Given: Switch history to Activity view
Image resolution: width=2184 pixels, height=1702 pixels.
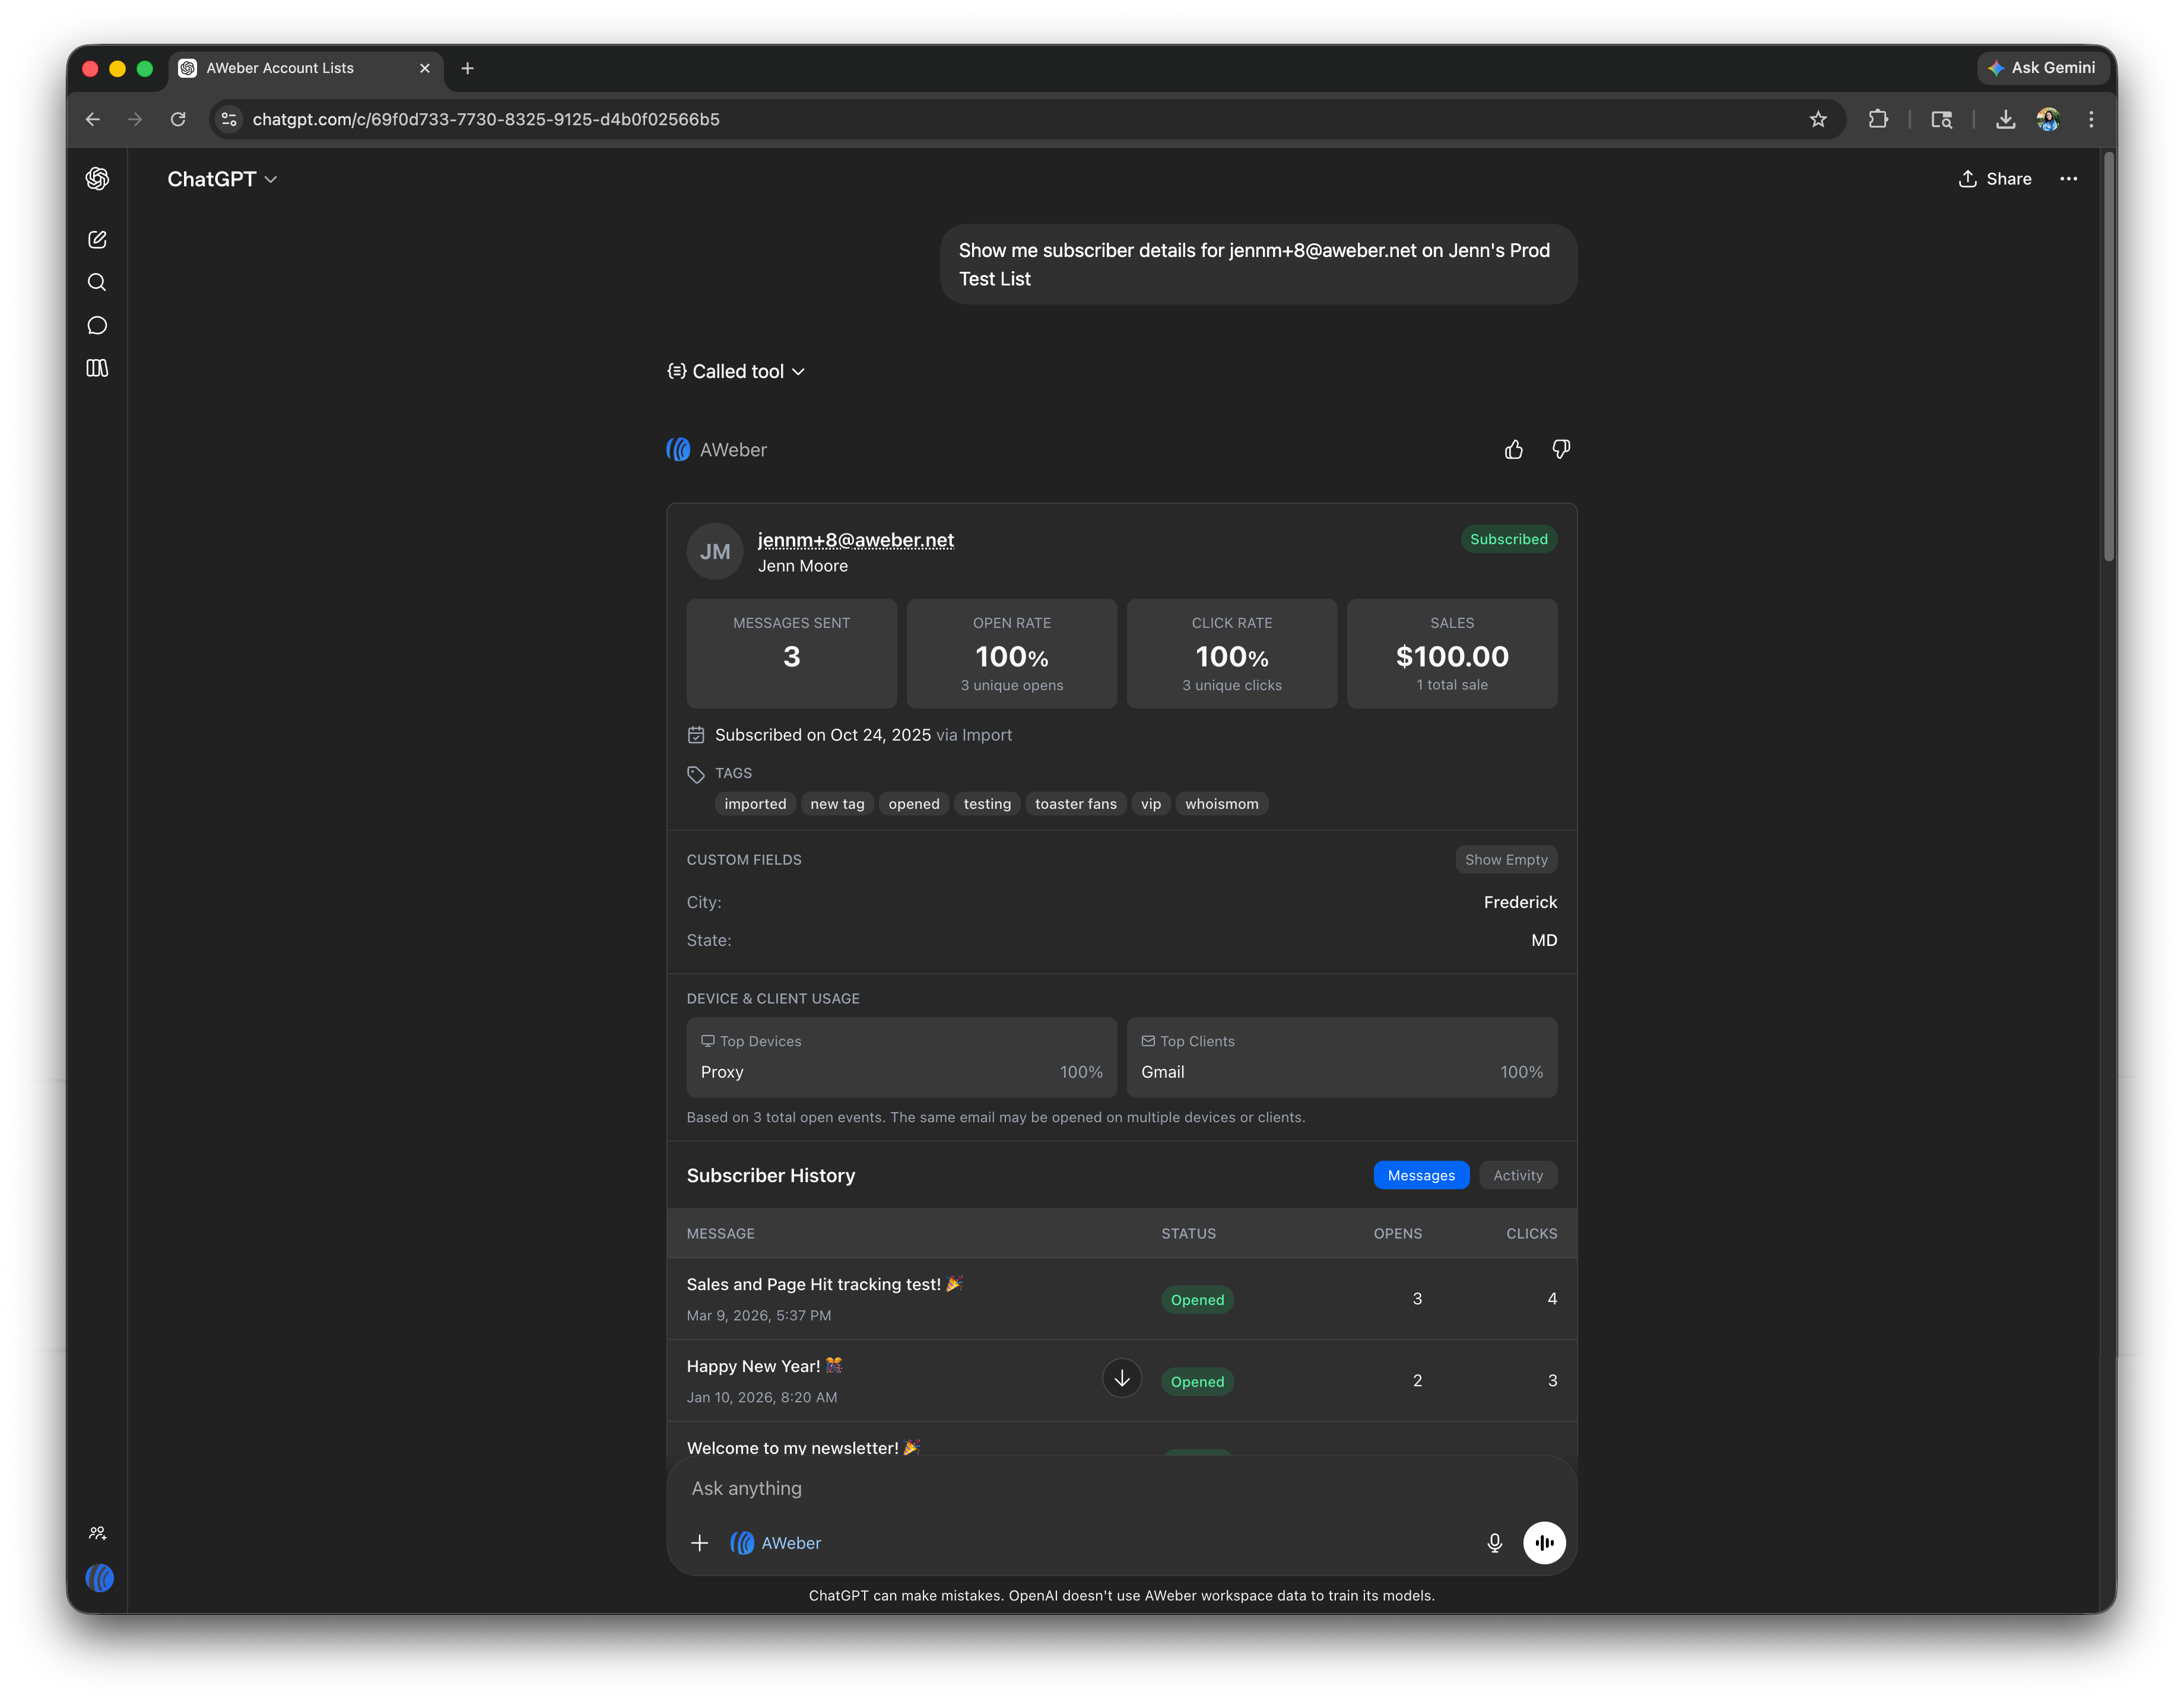Looking at the screenshot, I should coord(1517,1176).
